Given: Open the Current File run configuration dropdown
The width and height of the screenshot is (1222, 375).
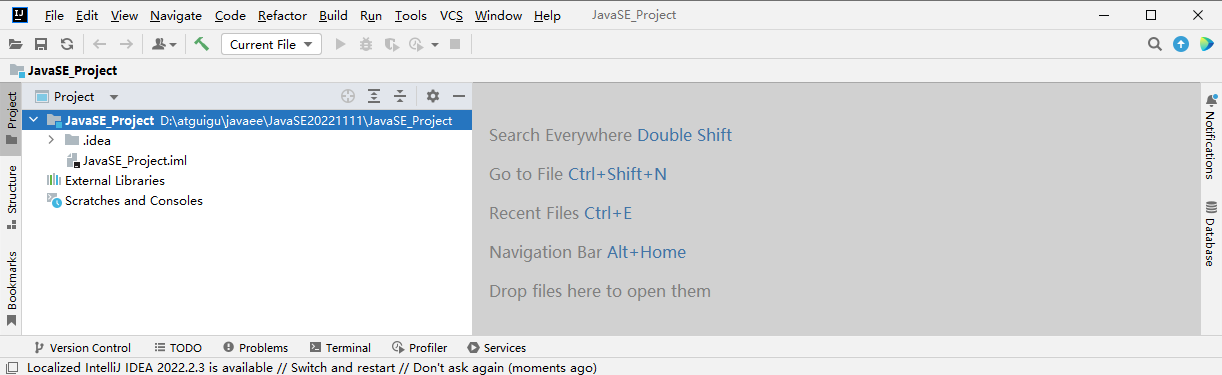Looking at the screenshot, I should [x=271, y=44].
